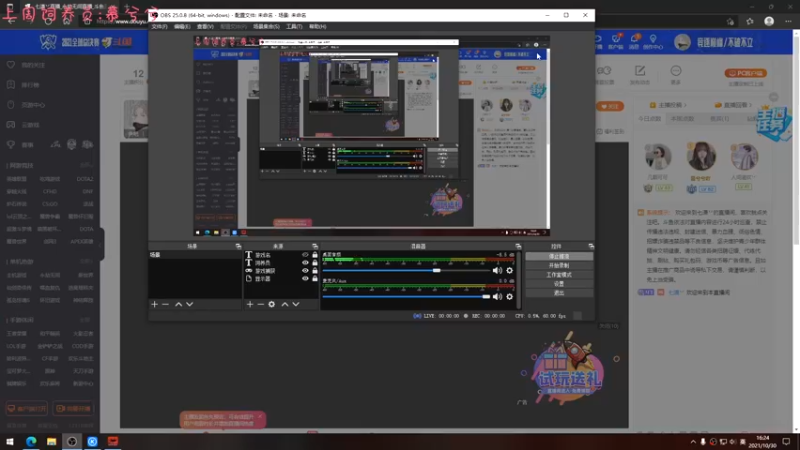
Task: Add a new source with the plus icon
Action: [x=249, y=304]
